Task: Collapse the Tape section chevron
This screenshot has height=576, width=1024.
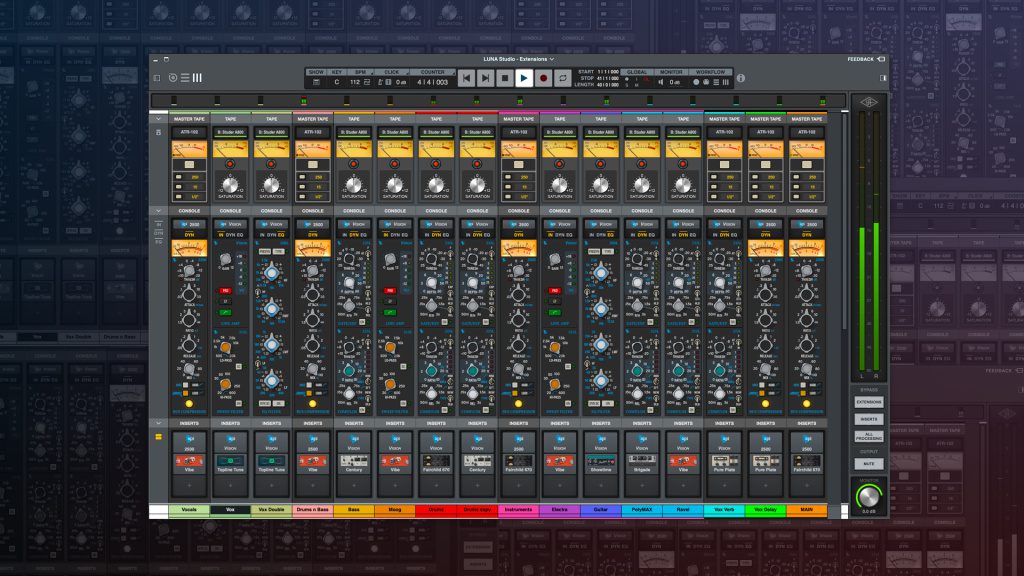Action: click(x=158, y=119)
